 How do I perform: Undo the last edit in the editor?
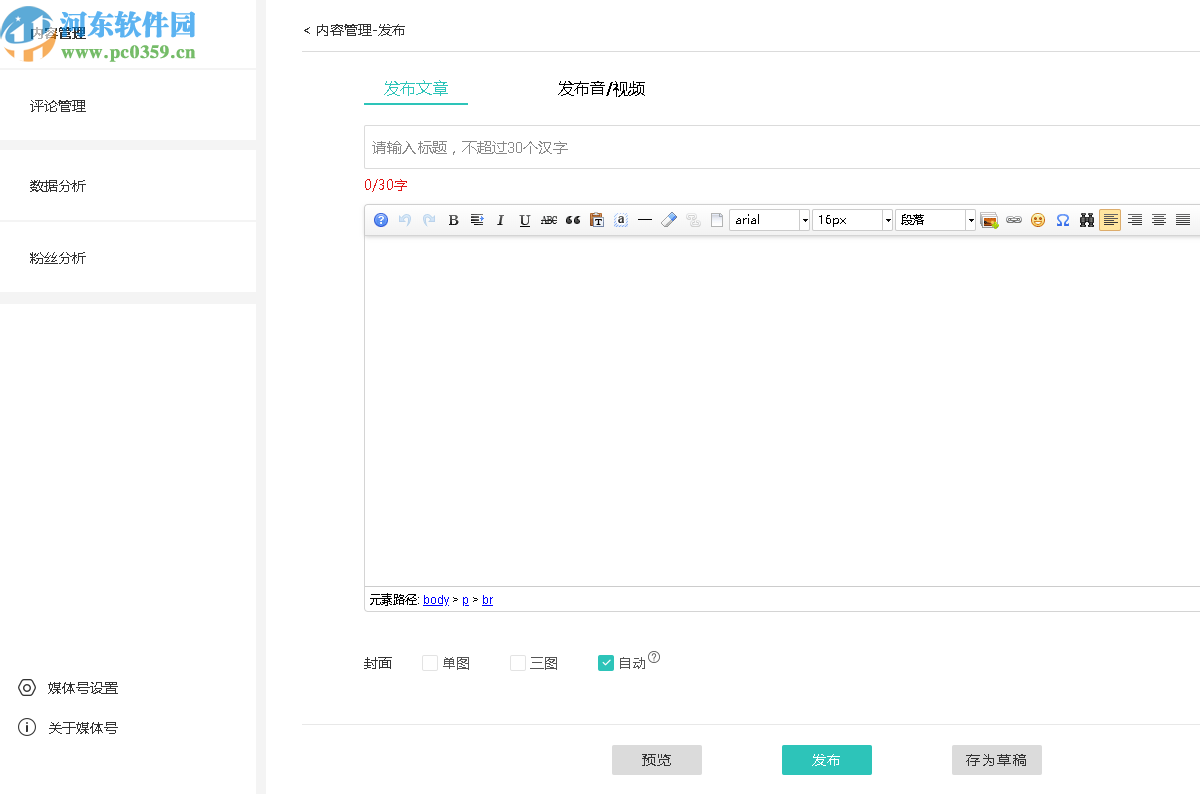pyautogui.click(x=404, y=220)
